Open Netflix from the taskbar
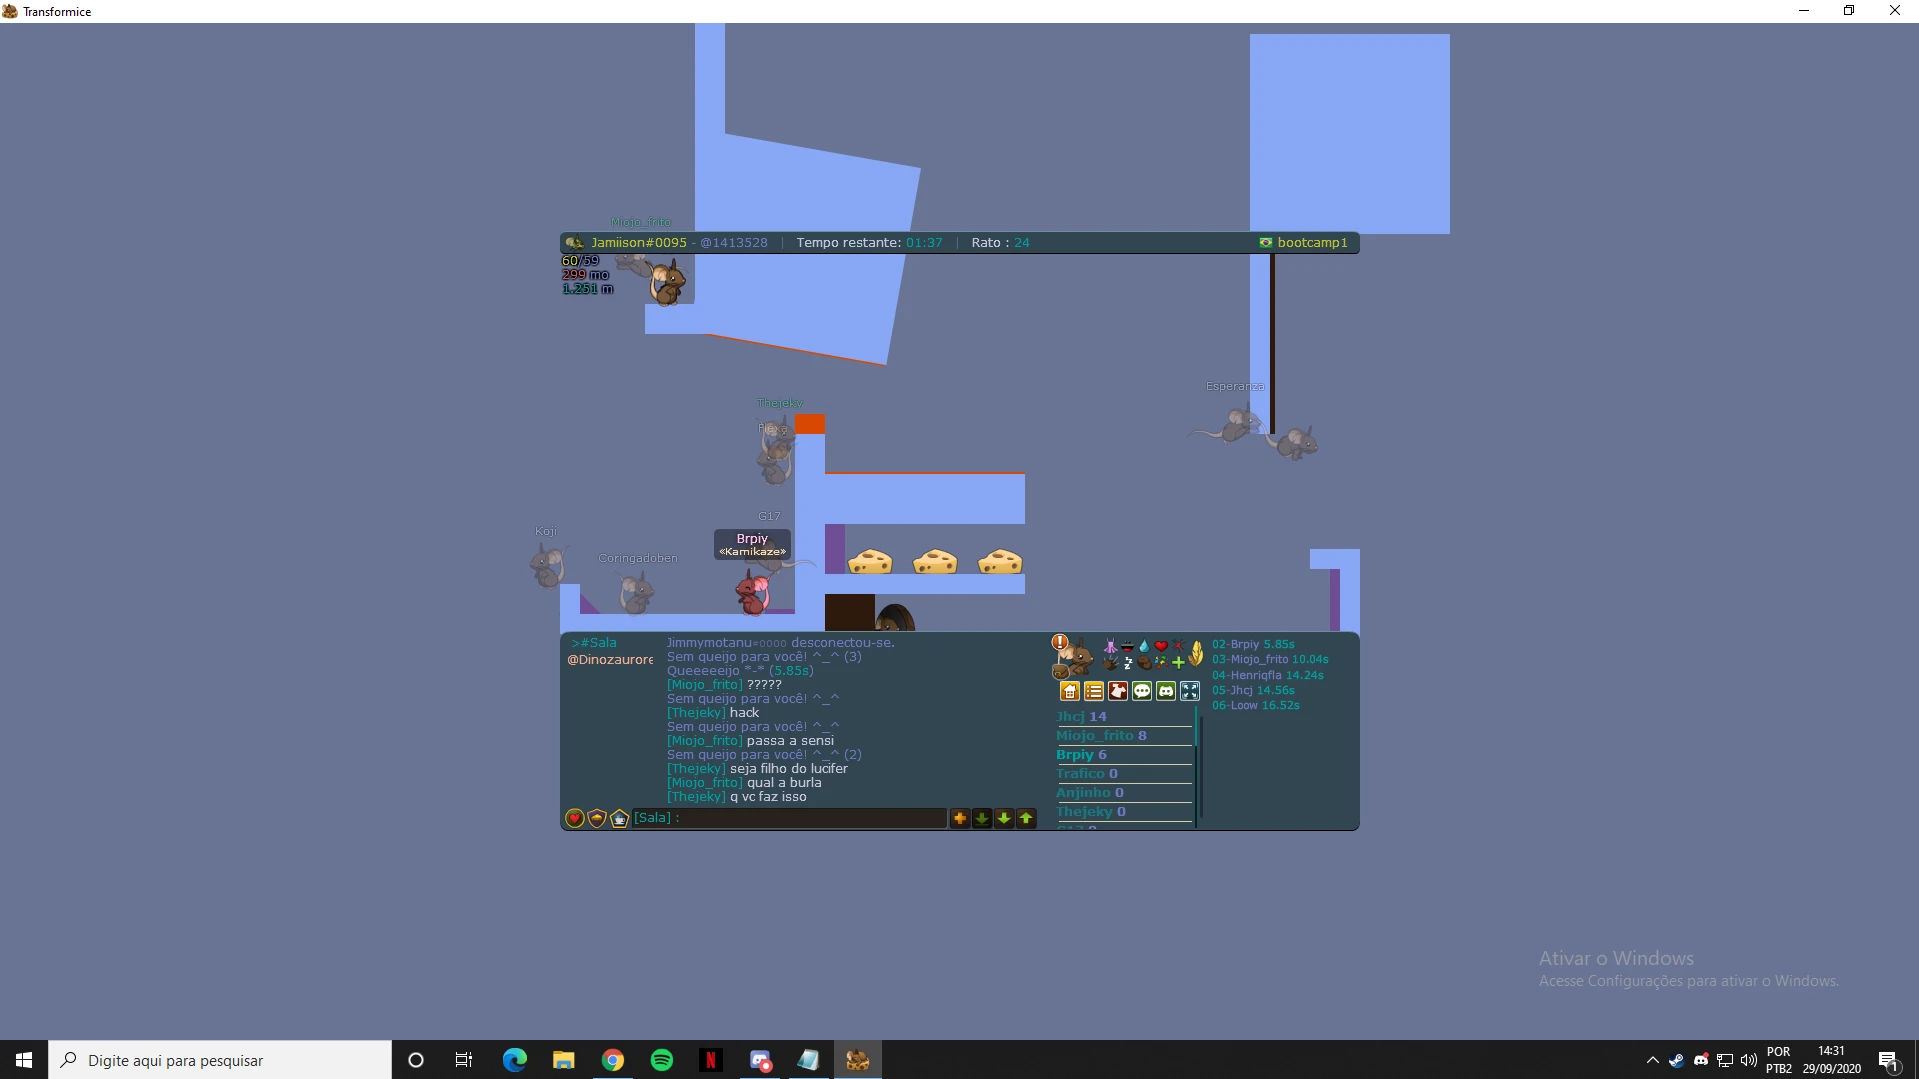The image size is (1919, 1079). tap(711, 1060)
